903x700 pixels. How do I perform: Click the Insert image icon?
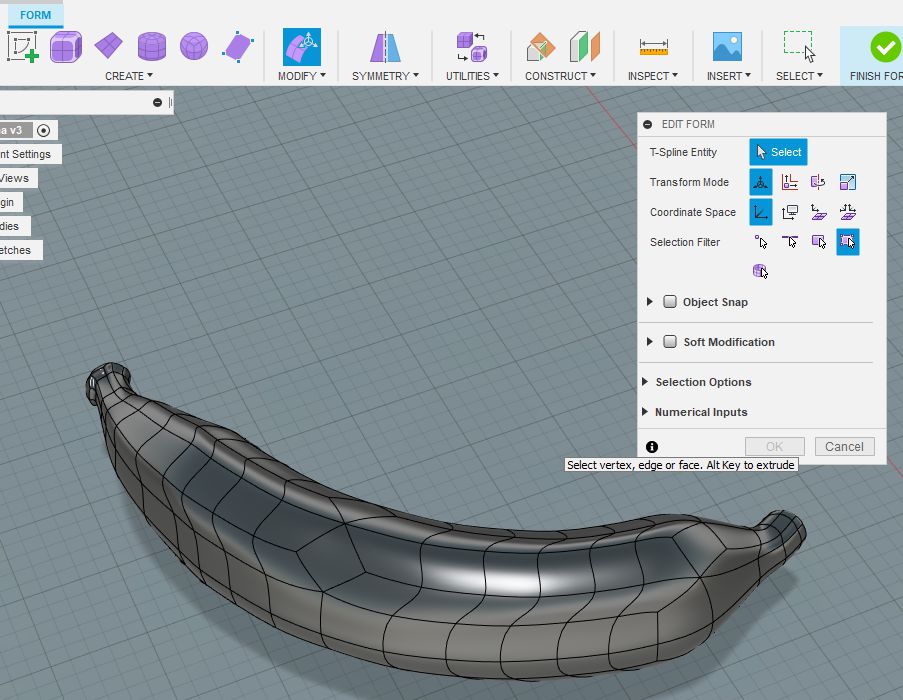(727, 47)
